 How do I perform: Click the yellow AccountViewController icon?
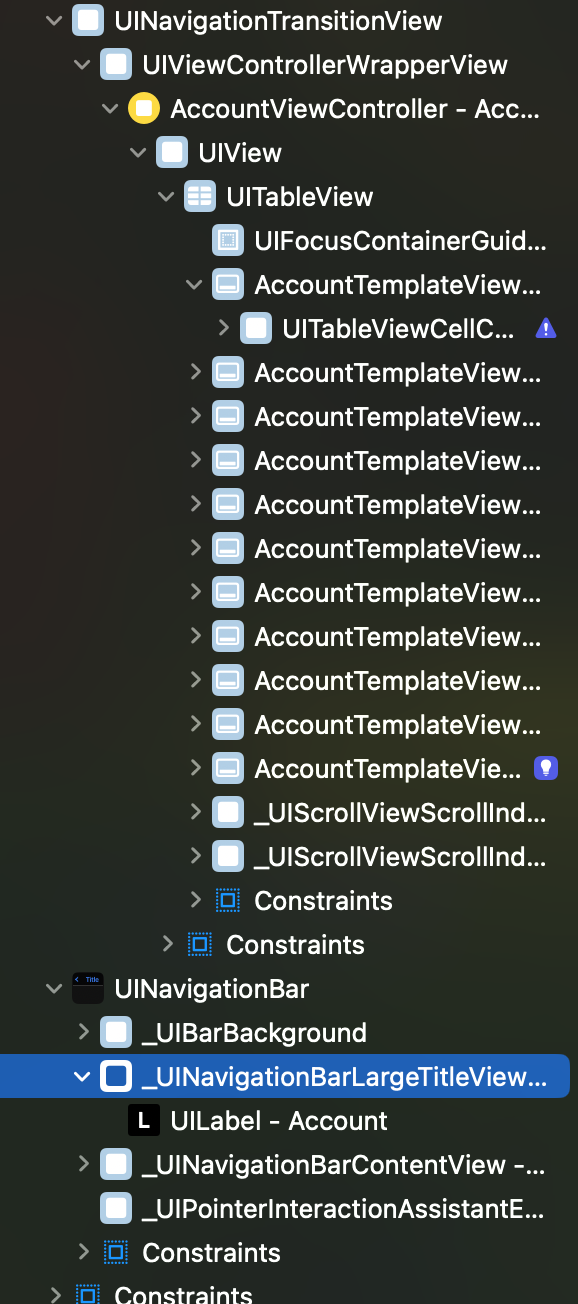tap(144, 109)
